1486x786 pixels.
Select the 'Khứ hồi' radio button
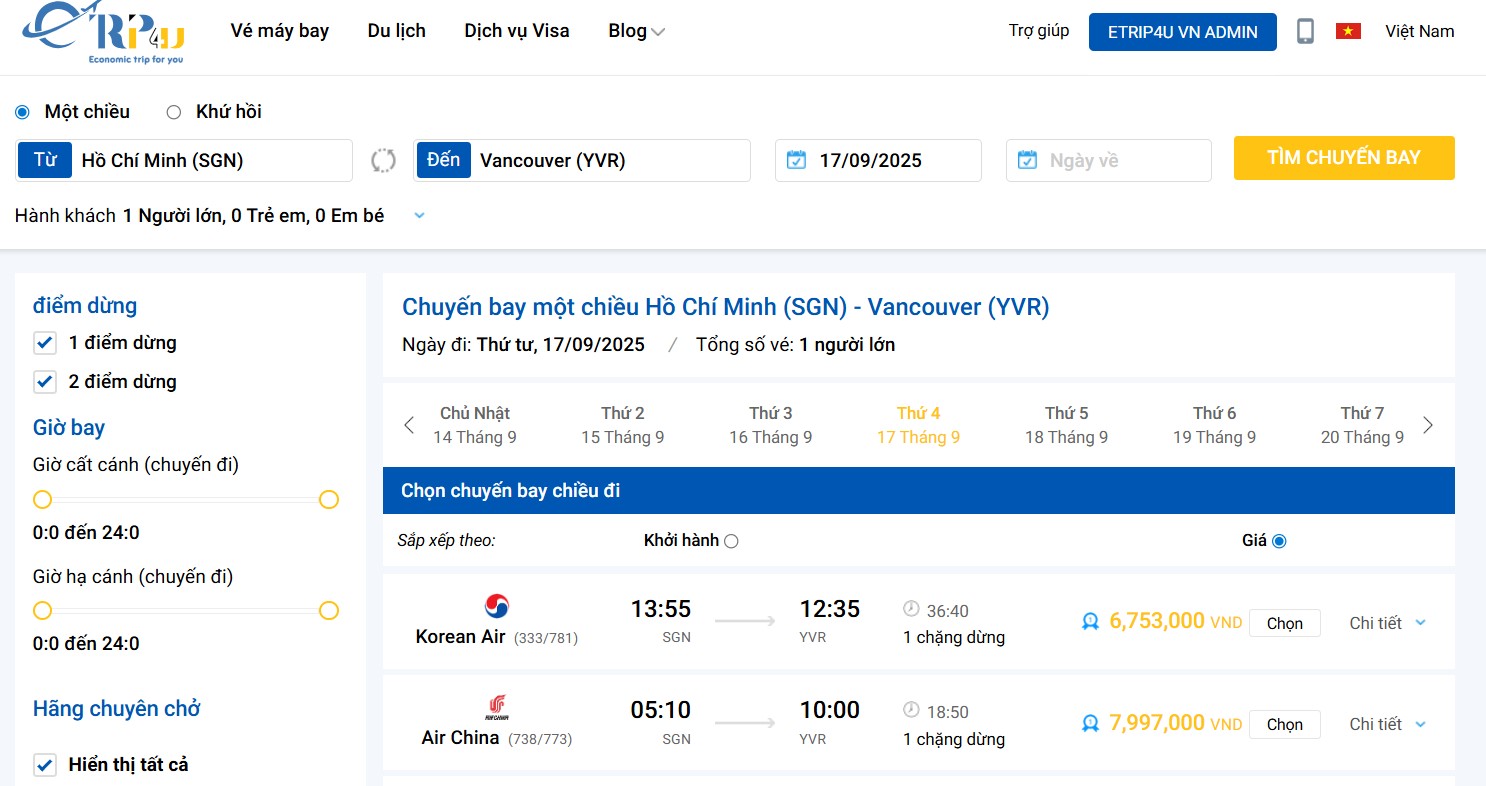(172, 112)
